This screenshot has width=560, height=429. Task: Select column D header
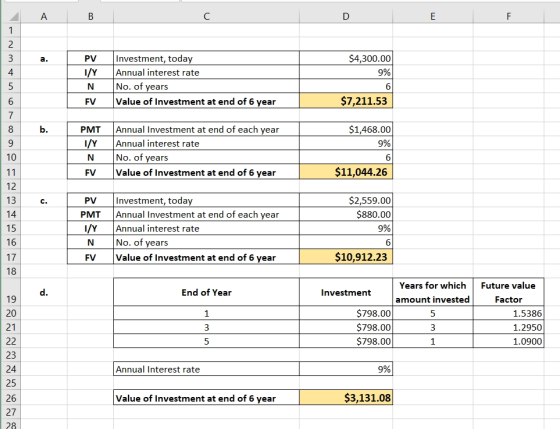click(346, 16)
